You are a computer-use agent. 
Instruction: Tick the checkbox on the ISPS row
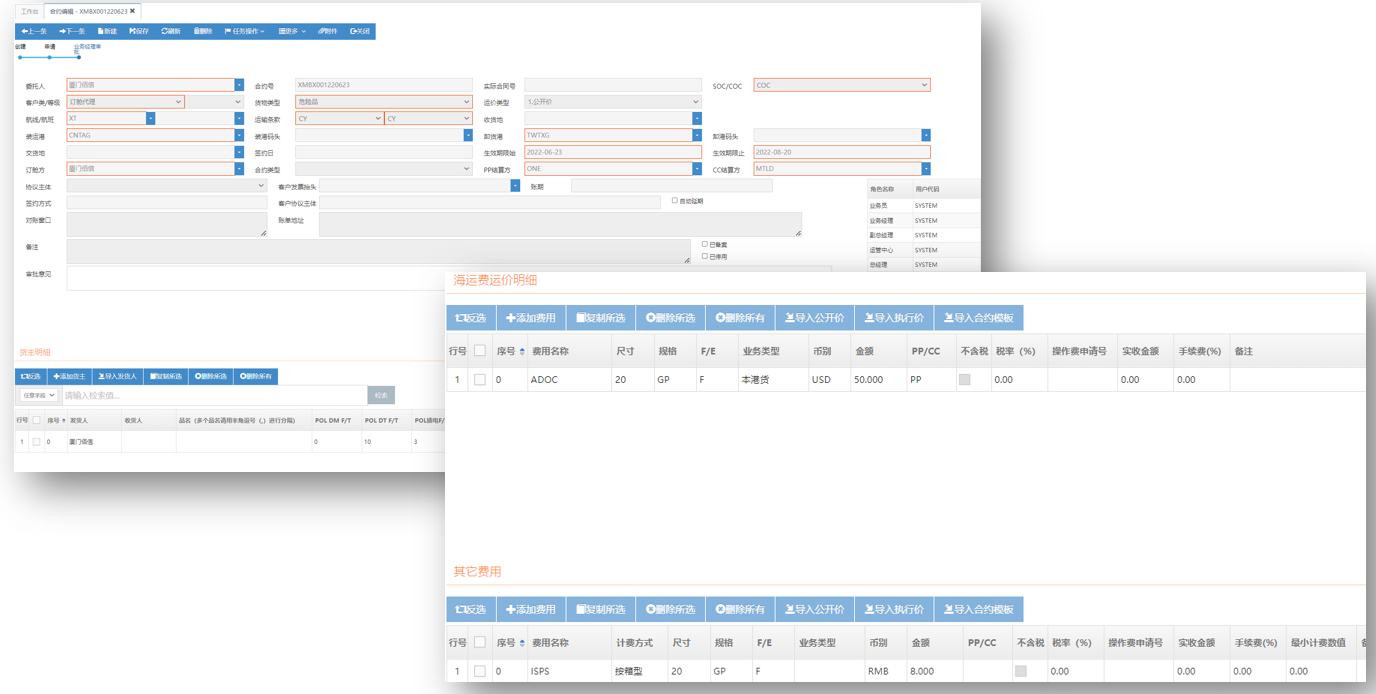(x=480, y=671)
